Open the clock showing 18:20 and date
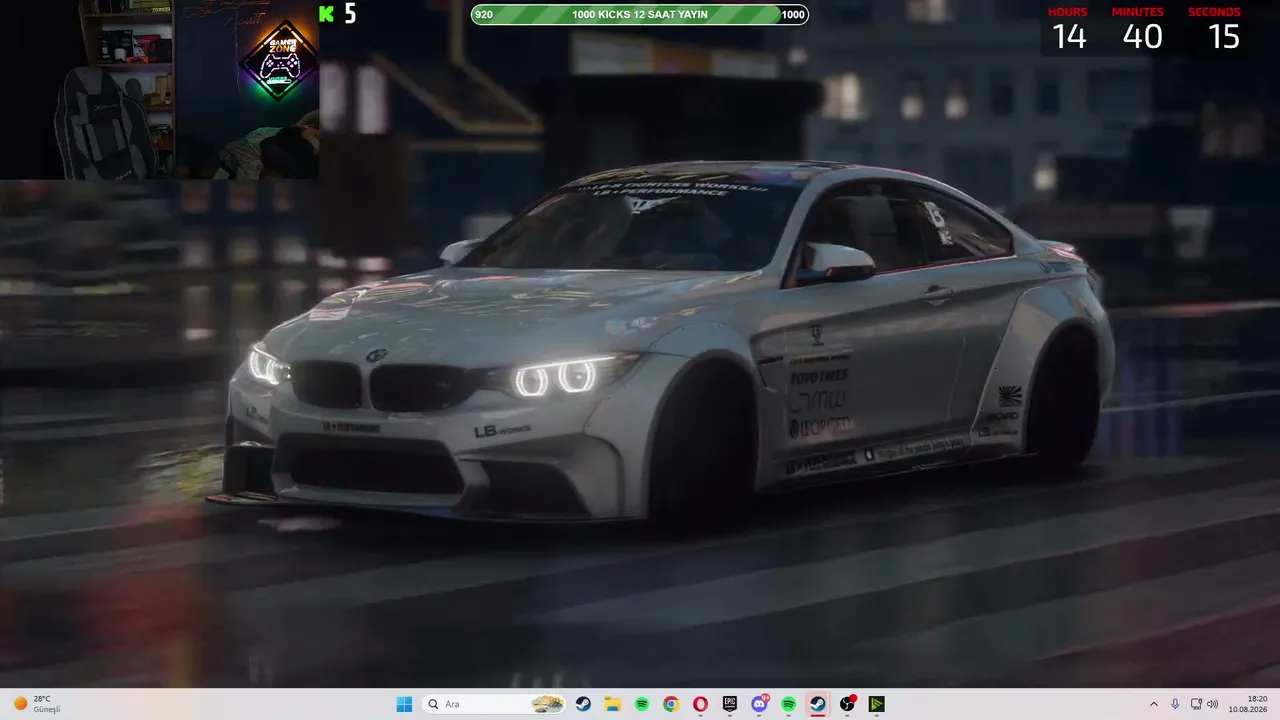Screen dimensions: 1280x720 [x=1249, y=704]
